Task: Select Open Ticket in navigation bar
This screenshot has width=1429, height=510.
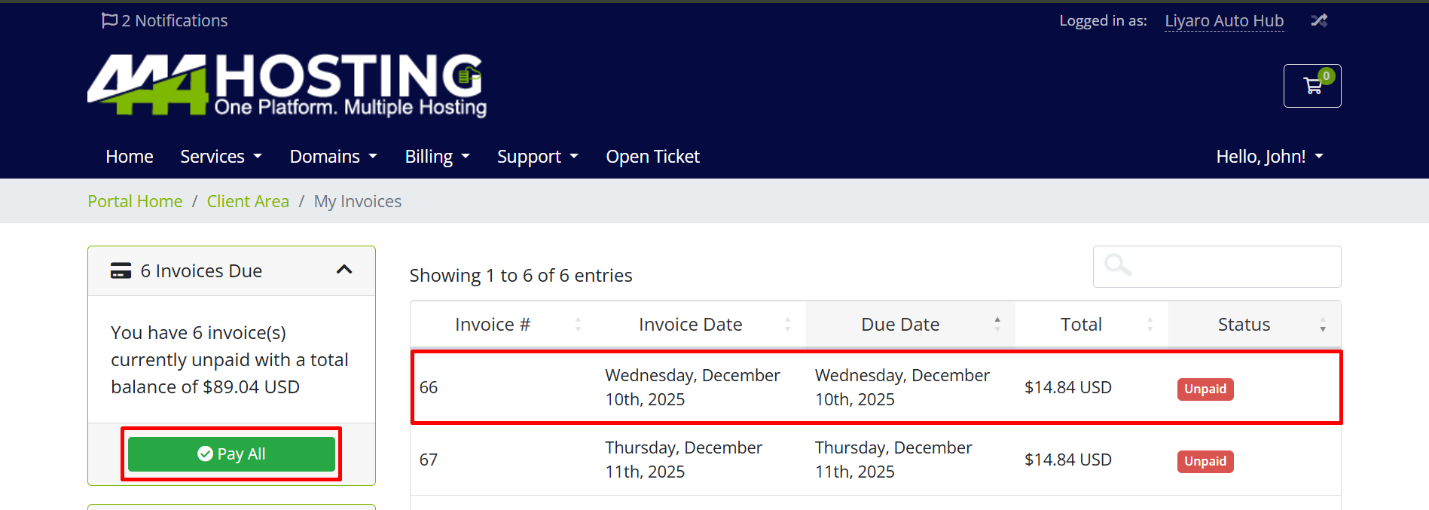Action: point(652,157)
